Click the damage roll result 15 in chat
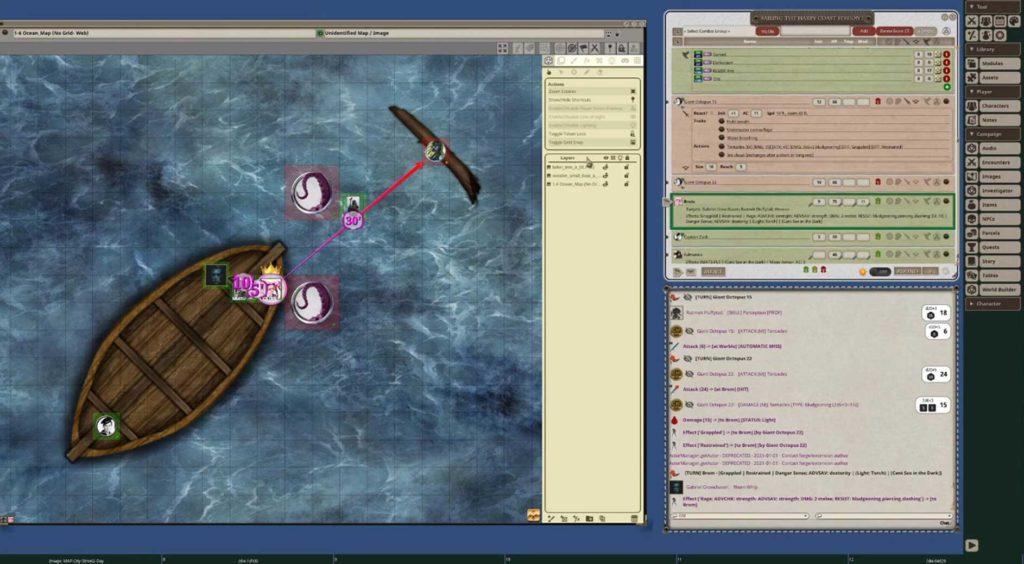1024x564 pixels. point(933,405)
